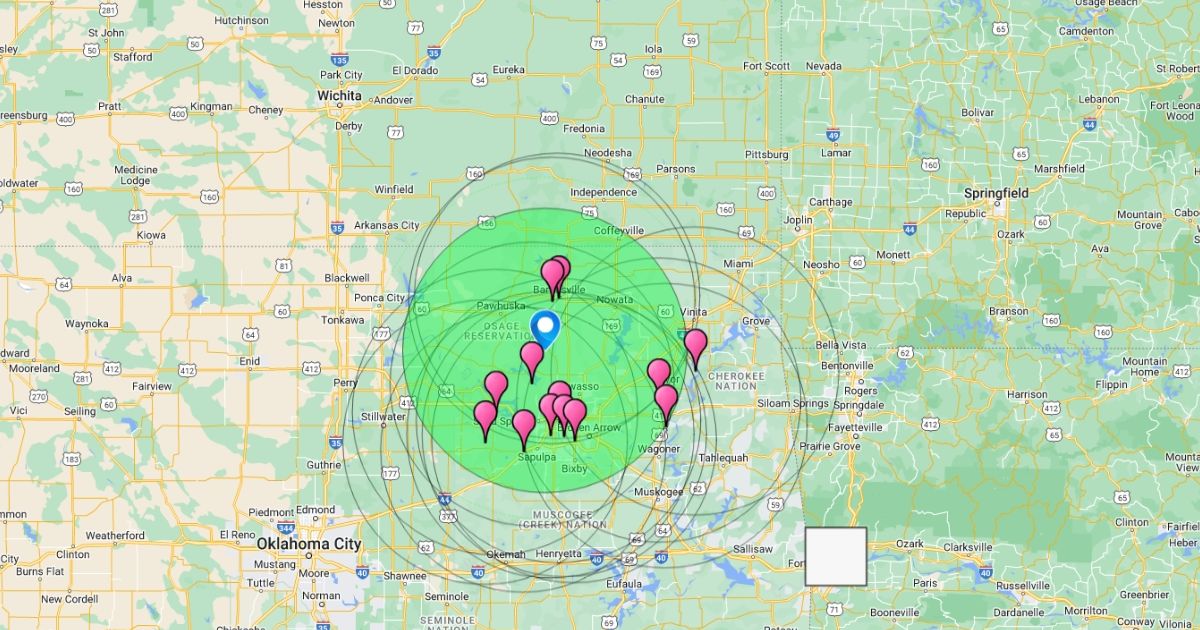Select the Joplin label
Screen dimensions: 1200x630
click(x=798, y=220)
